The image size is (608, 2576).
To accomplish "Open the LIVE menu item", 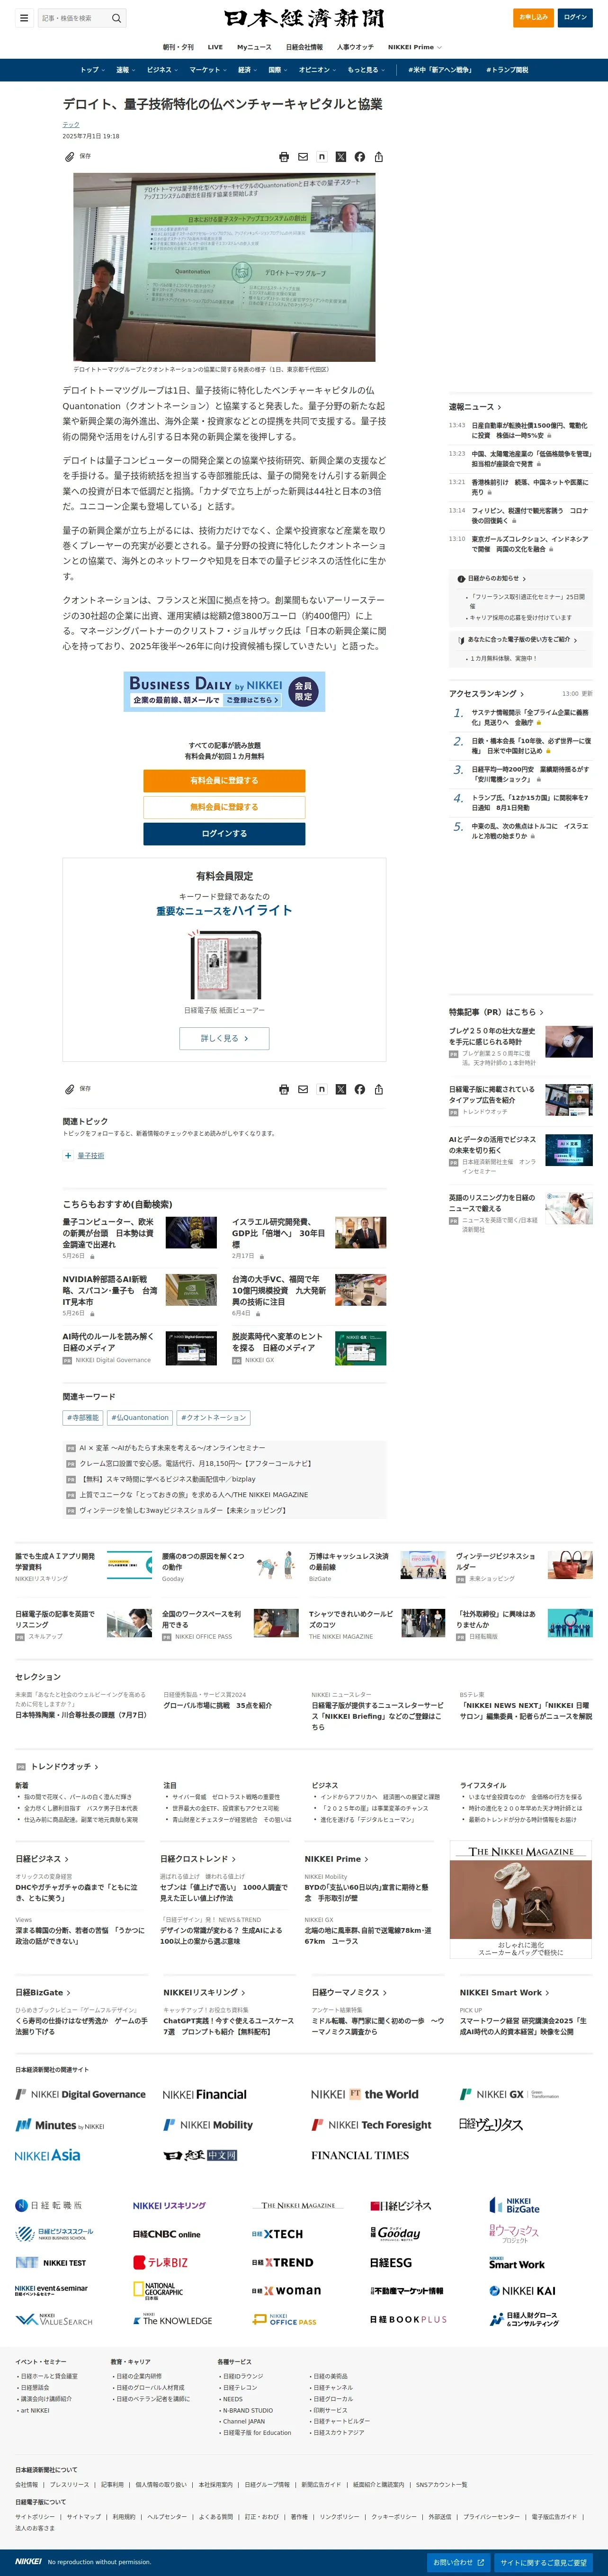I will pos(215,47).
